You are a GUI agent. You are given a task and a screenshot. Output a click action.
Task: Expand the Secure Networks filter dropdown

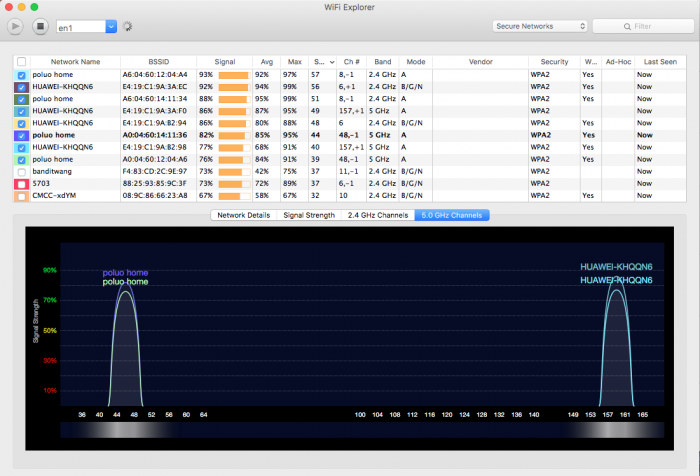(x=540, y=26)
